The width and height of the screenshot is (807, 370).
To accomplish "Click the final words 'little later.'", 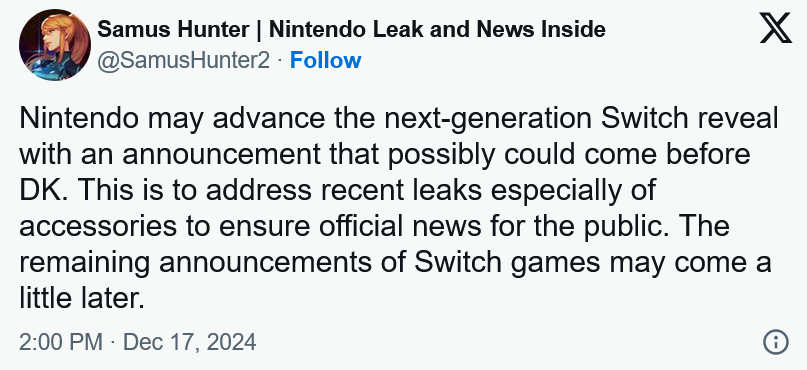I will (x=82, y=298).
